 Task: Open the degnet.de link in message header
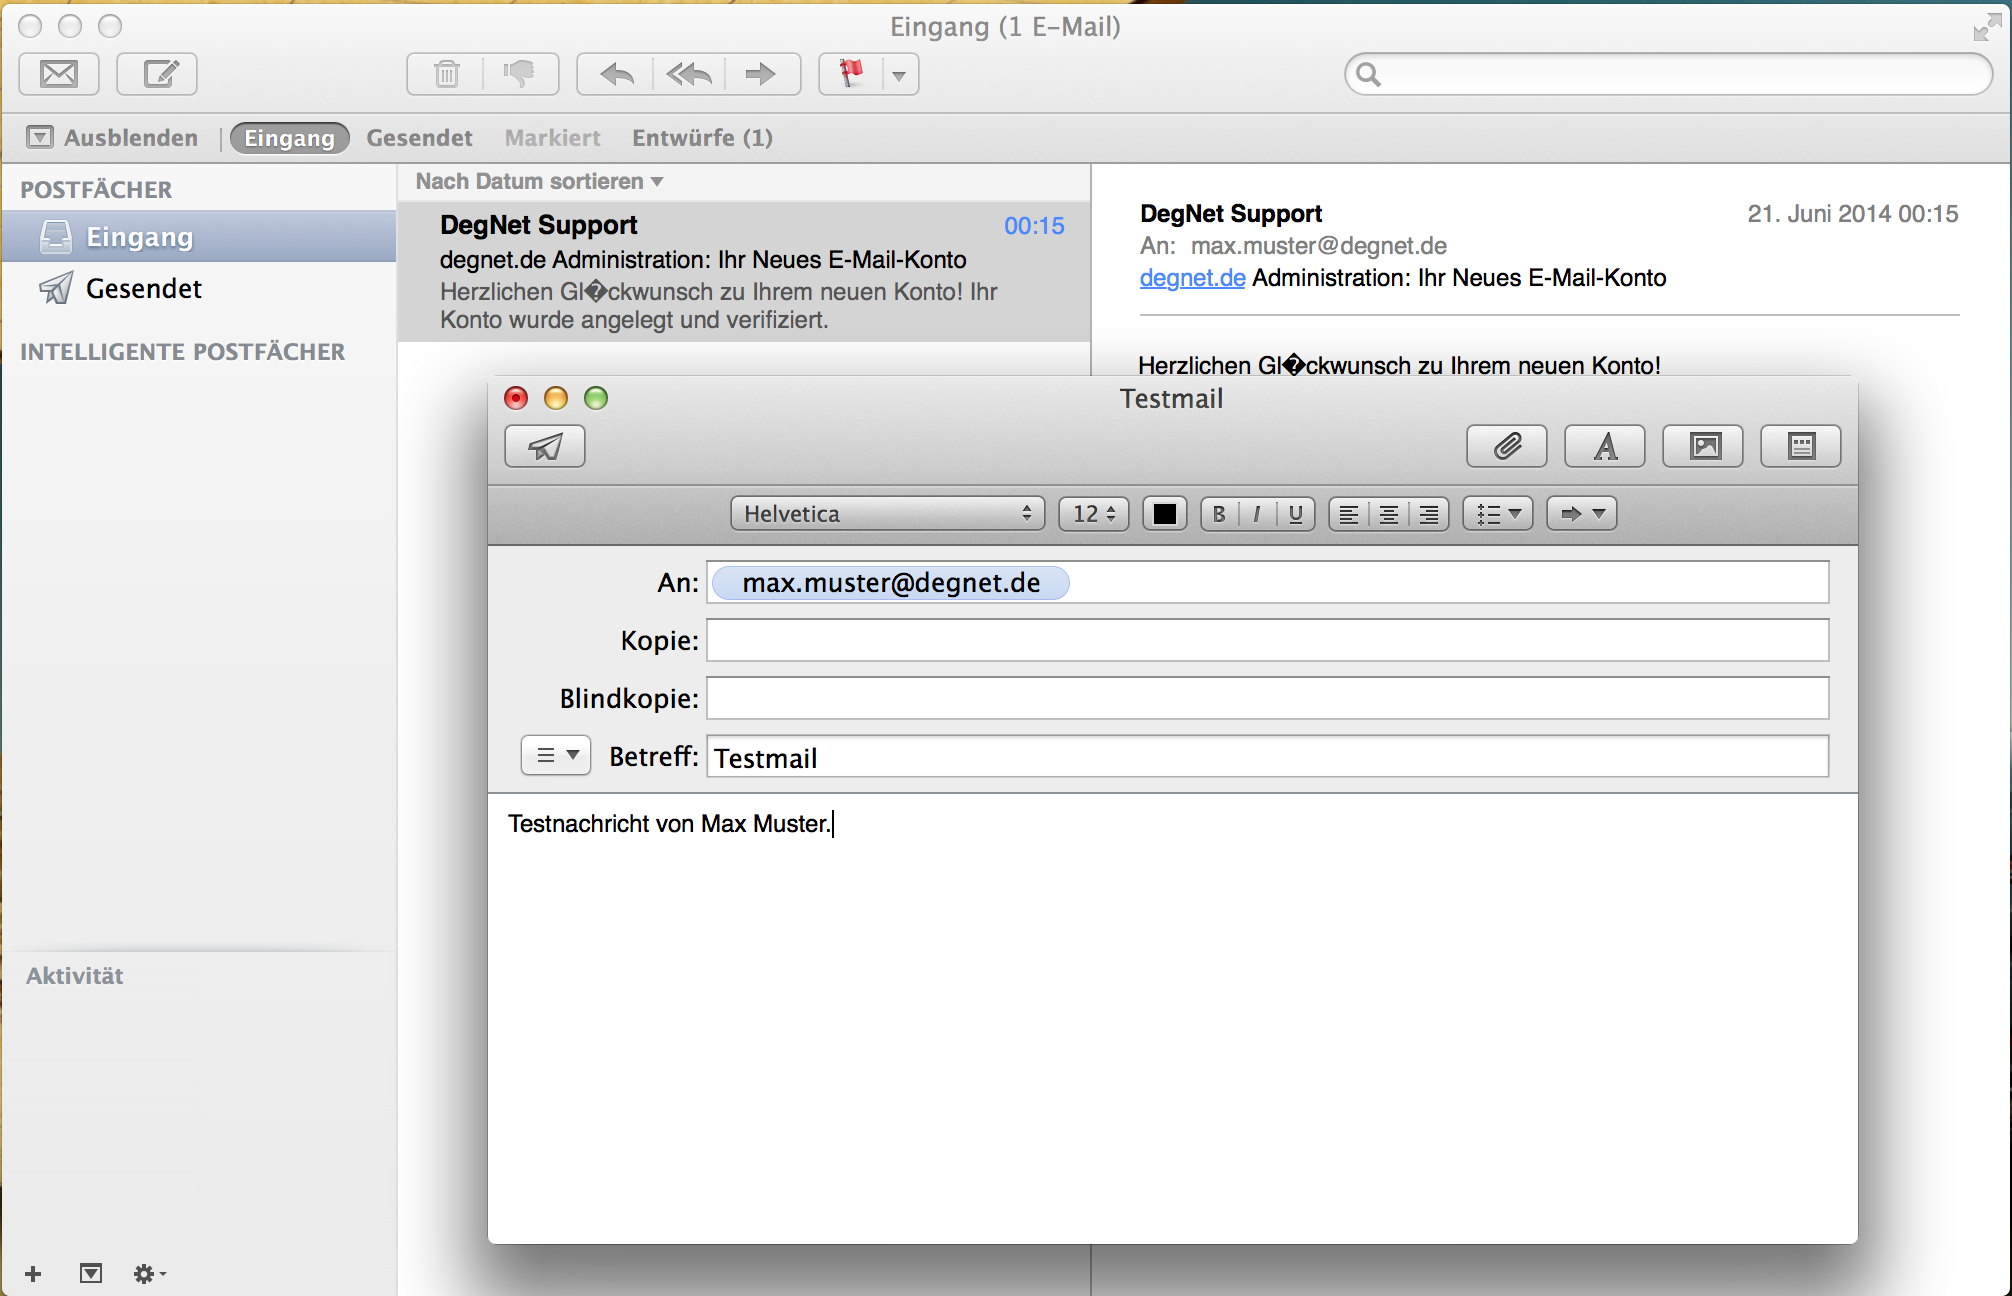coord(1192,278)
